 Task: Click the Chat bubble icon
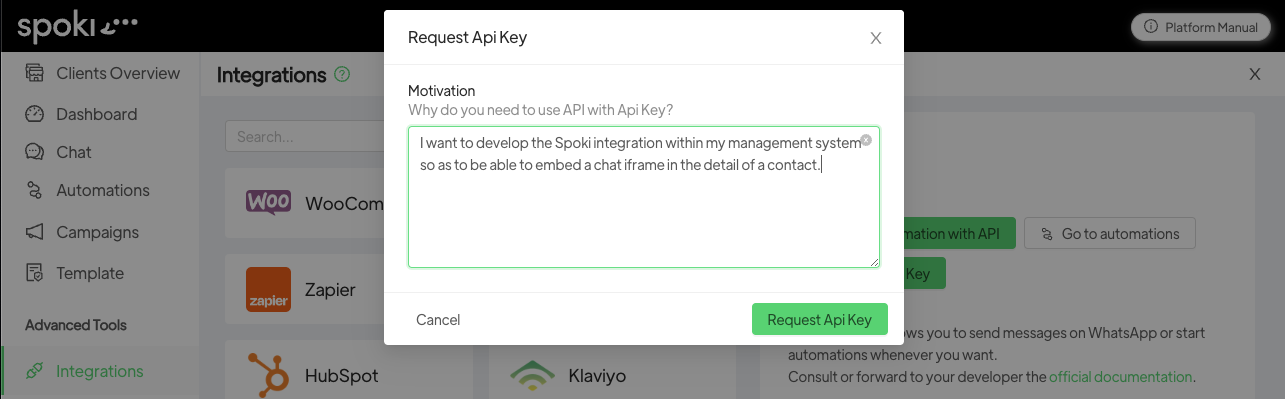click(35, 152)
